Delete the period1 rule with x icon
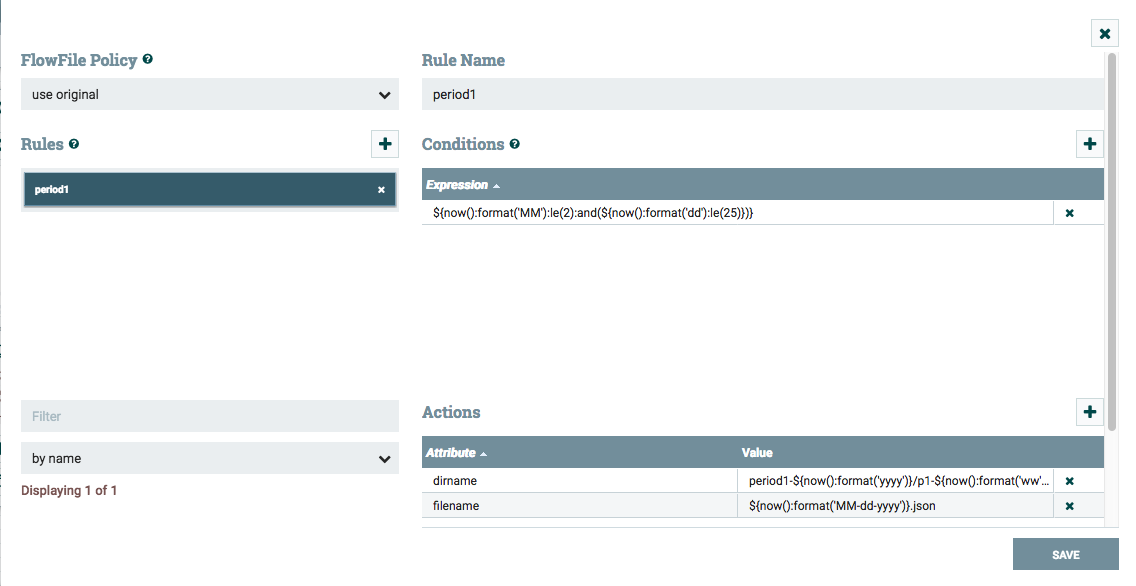Viewport: 1136px width, 586px height. pos(381,190)
